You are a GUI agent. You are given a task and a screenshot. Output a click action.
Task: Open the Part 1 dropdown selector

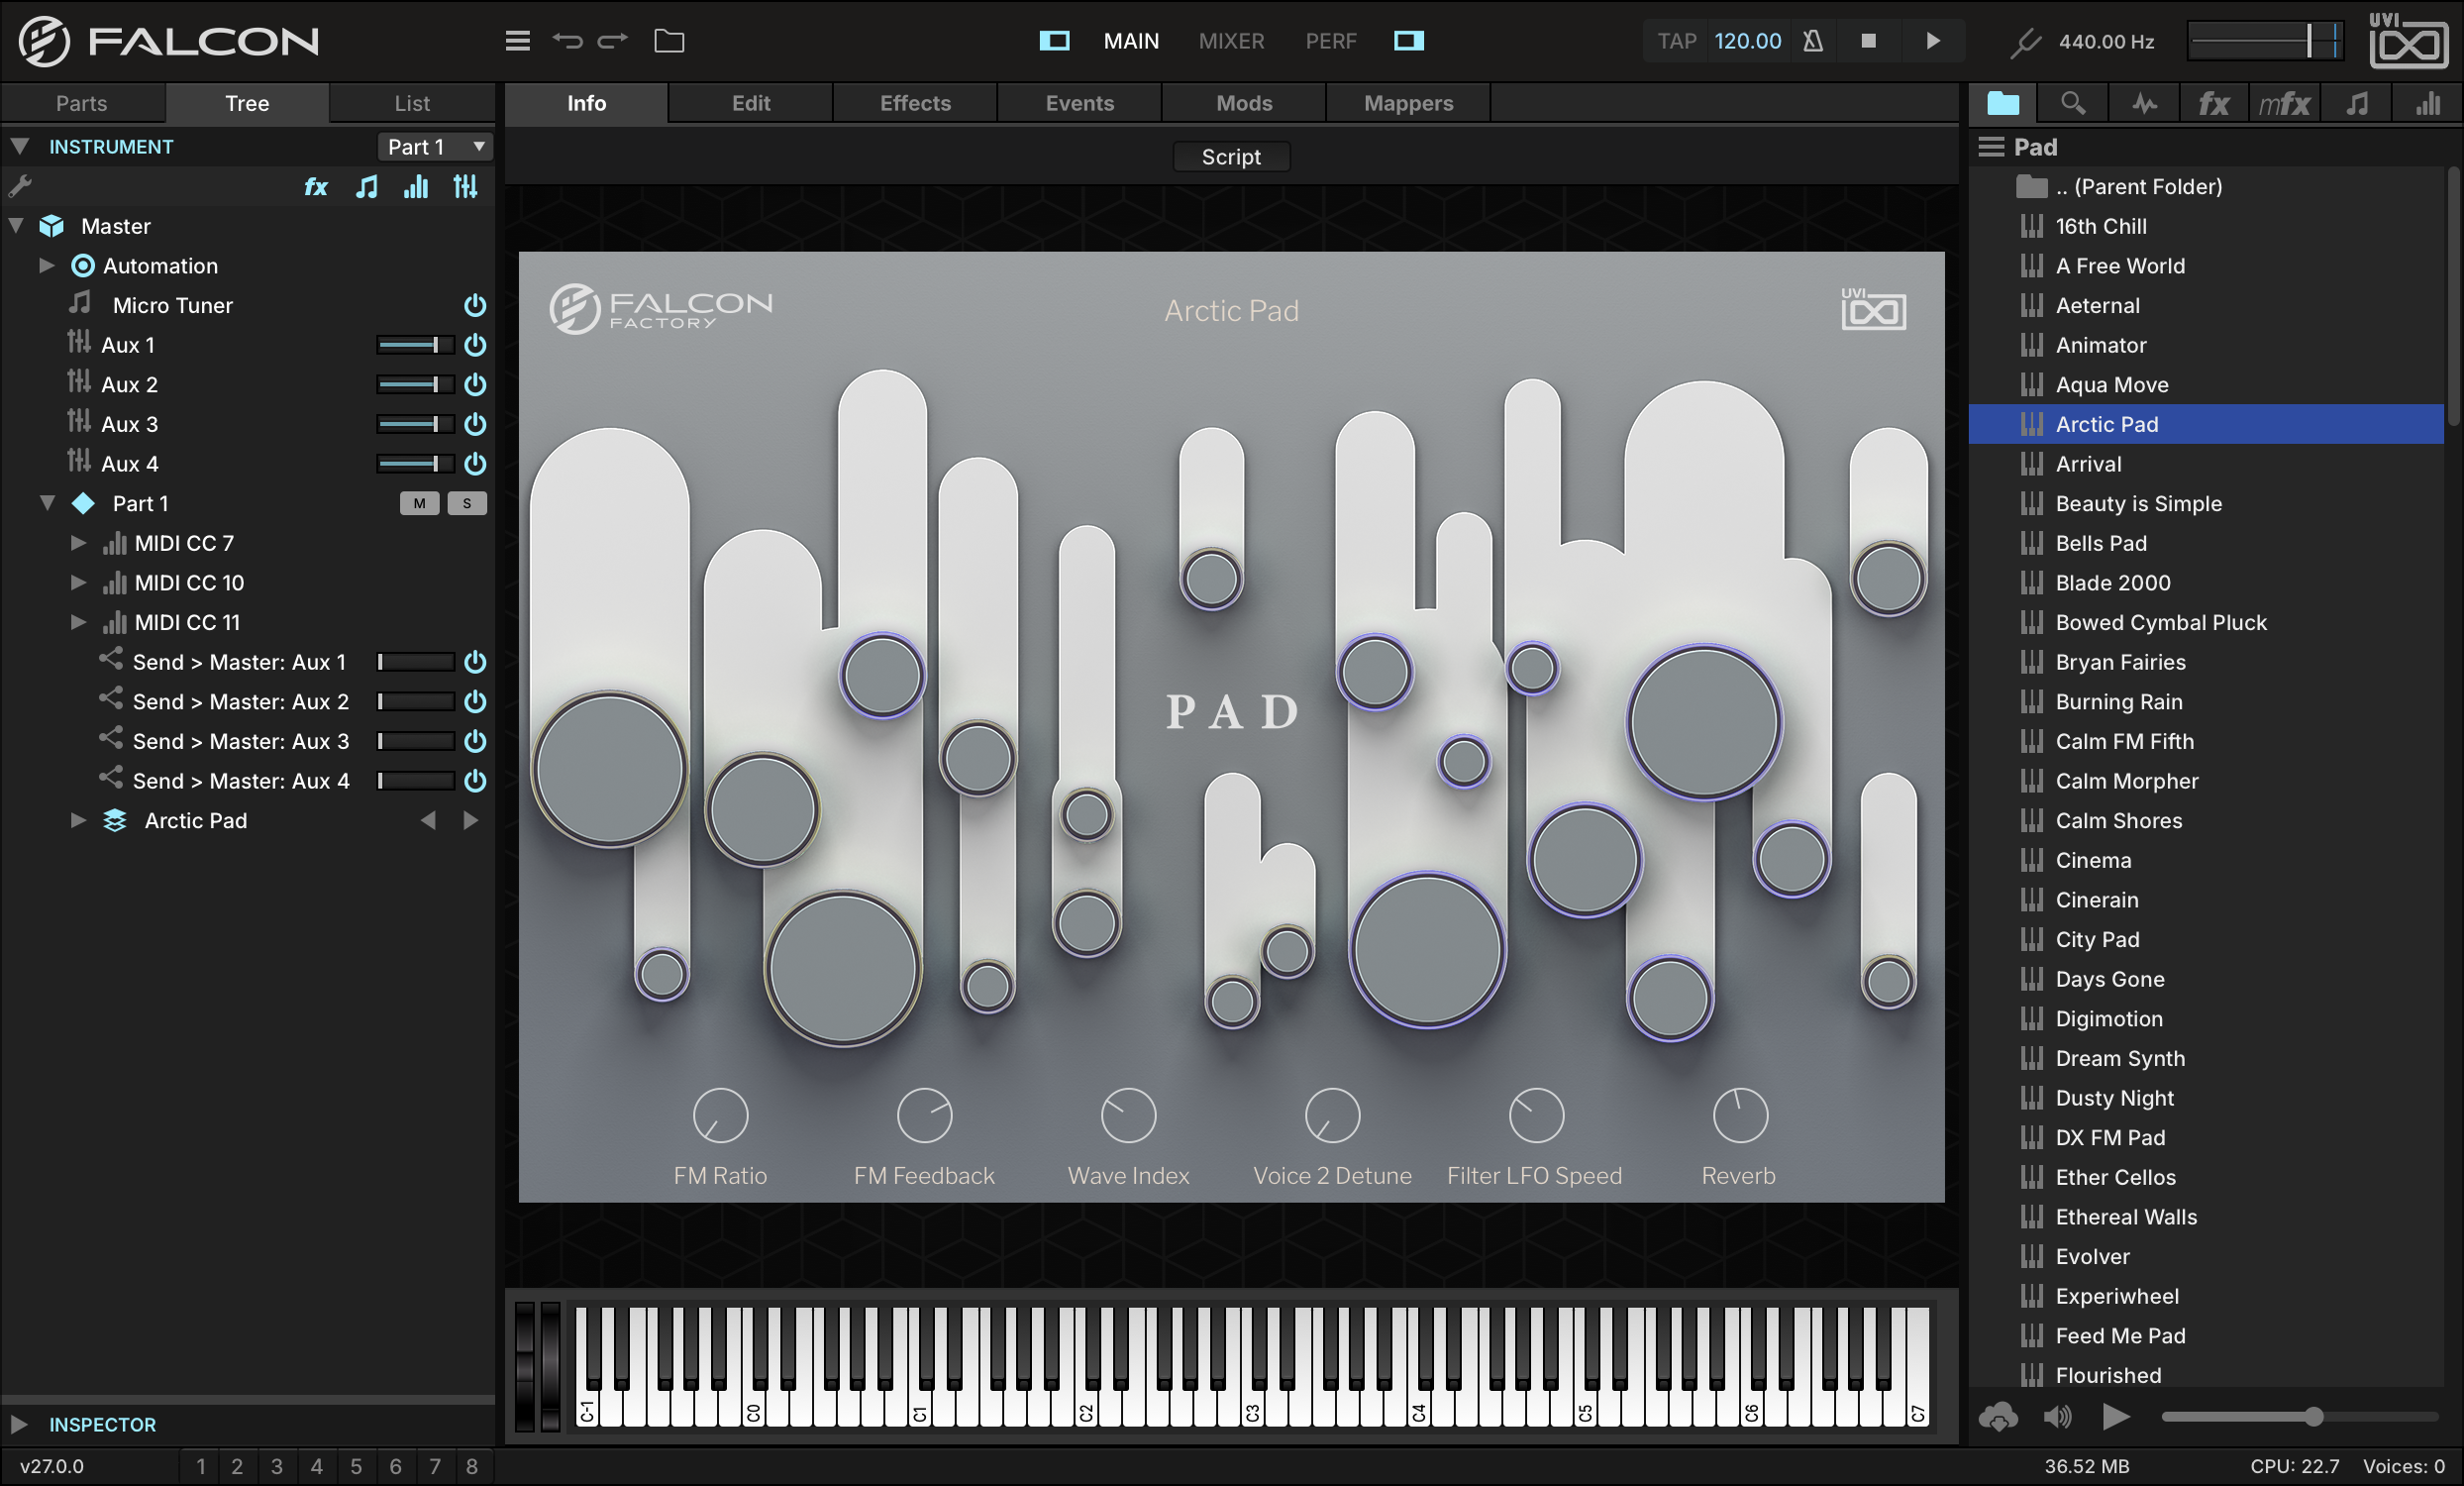435,147
